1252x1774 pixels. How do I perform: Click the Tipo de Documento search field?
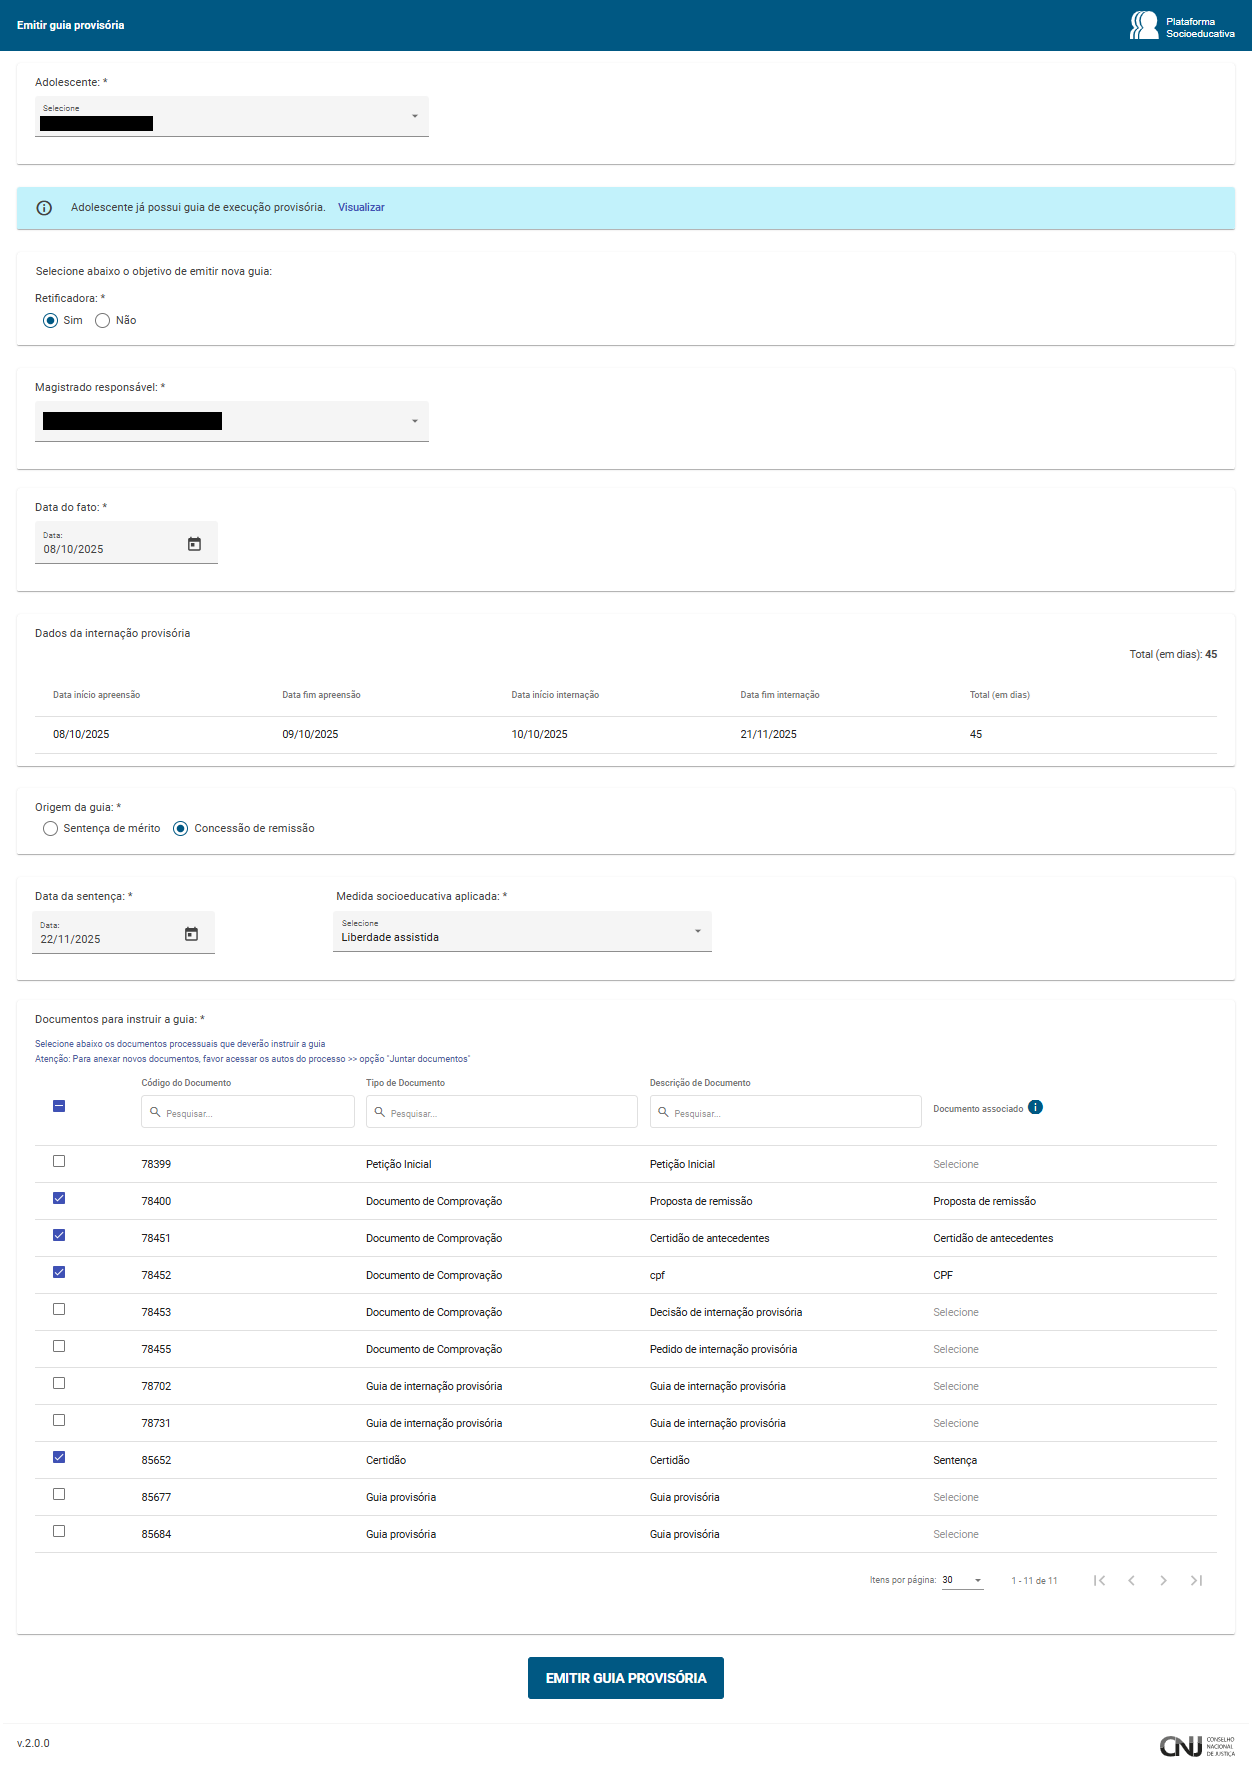(x=502, y=1112)
